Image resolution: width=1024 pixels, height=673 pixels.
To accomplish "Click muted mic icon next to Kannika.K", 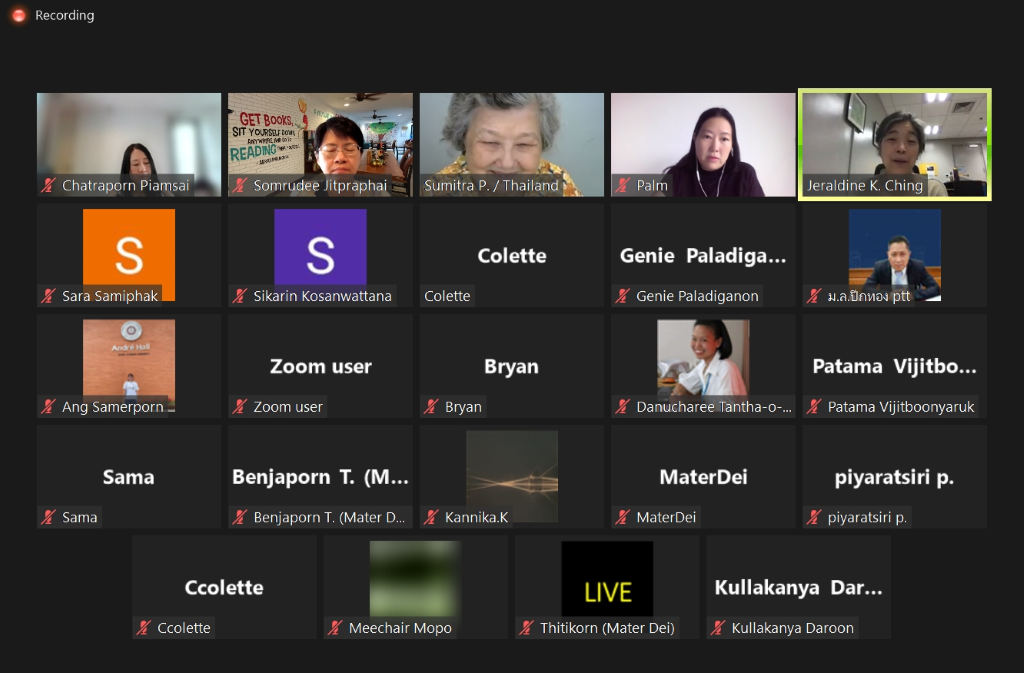I will (x=431, y=518).
